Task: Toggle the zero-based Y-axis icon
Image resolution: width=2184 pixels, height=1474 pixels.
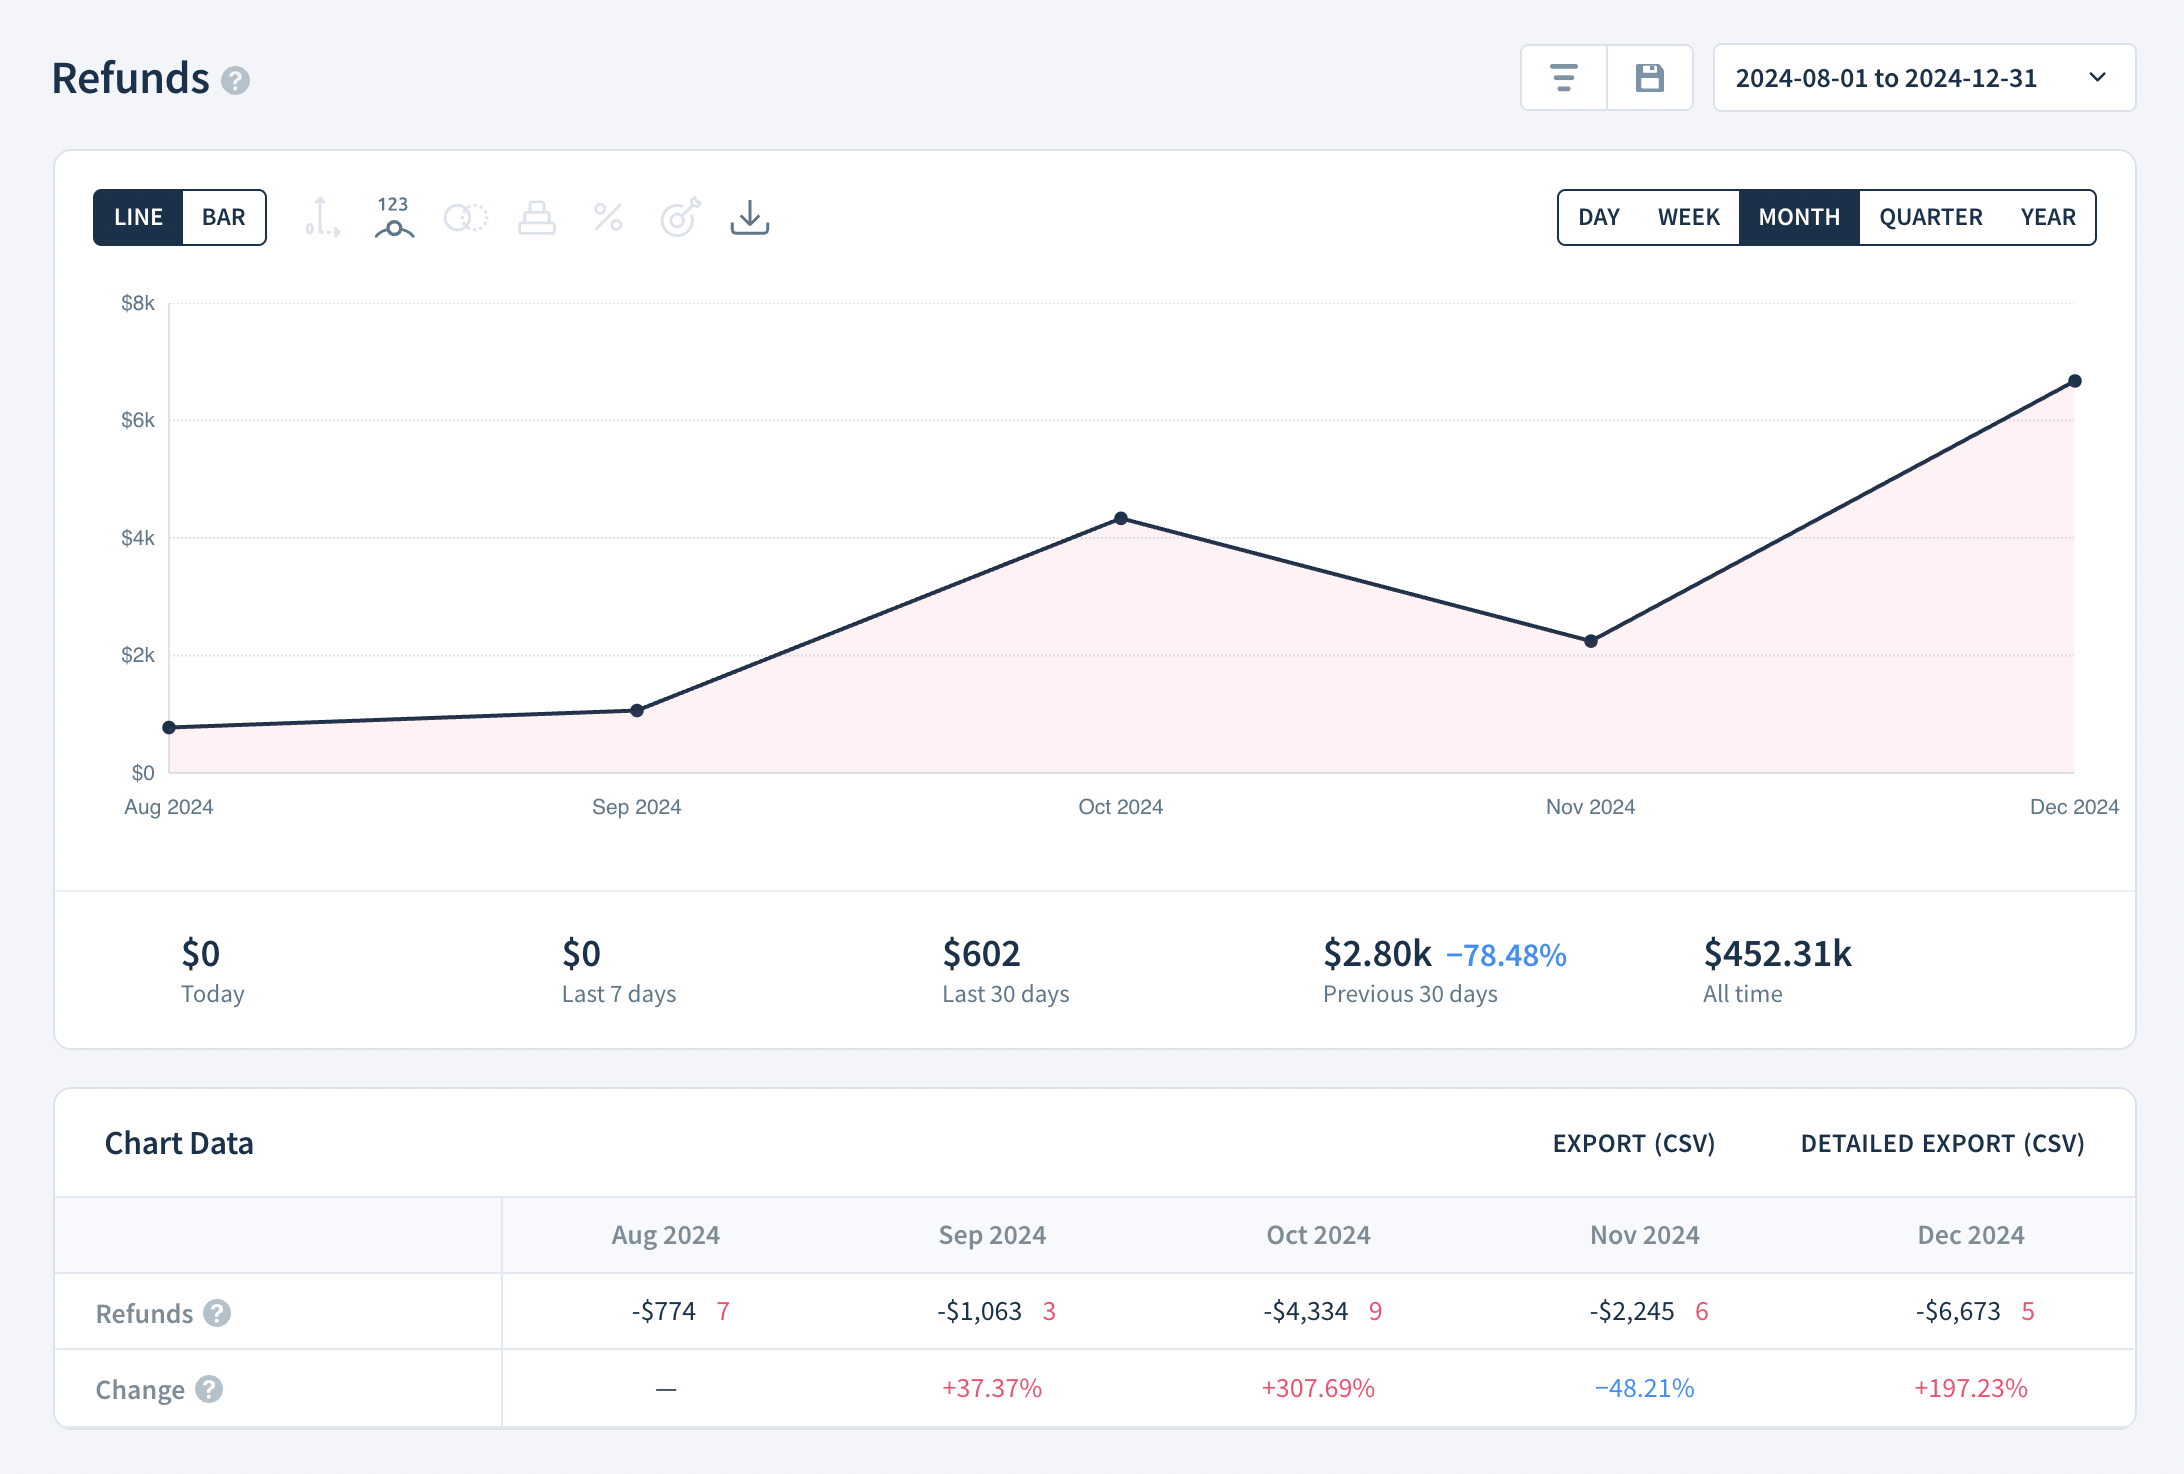Action: (322, 217)
